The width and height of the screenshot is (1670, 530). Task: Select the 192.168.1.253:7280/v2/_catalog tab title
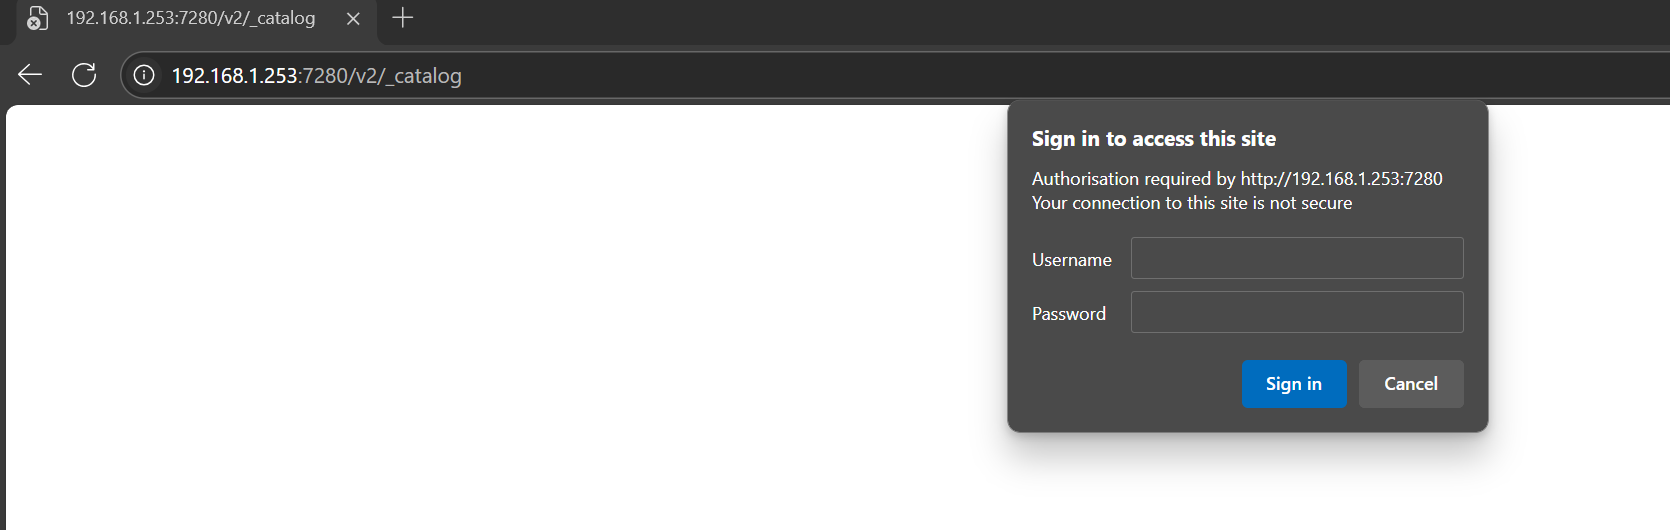click(x=191, y=18)
